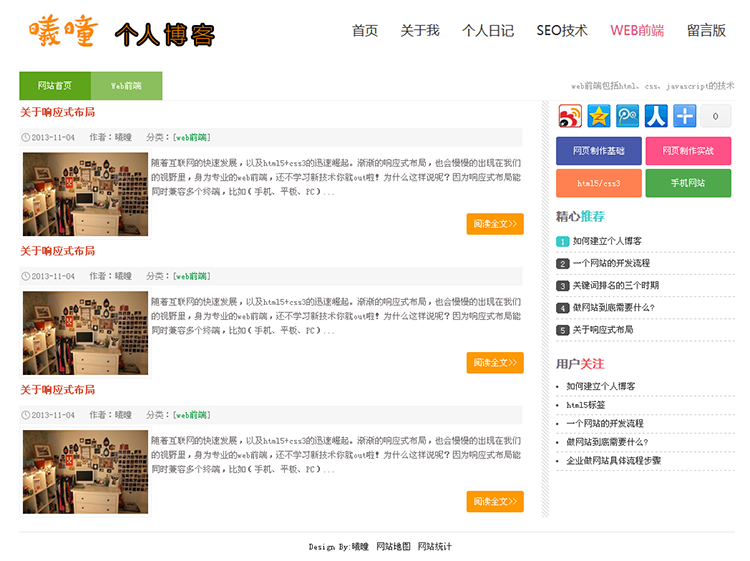This screenshot has width=750, height=561.
Task: Click 阅读全文 button of first article
Action: (x=495, y=224)
